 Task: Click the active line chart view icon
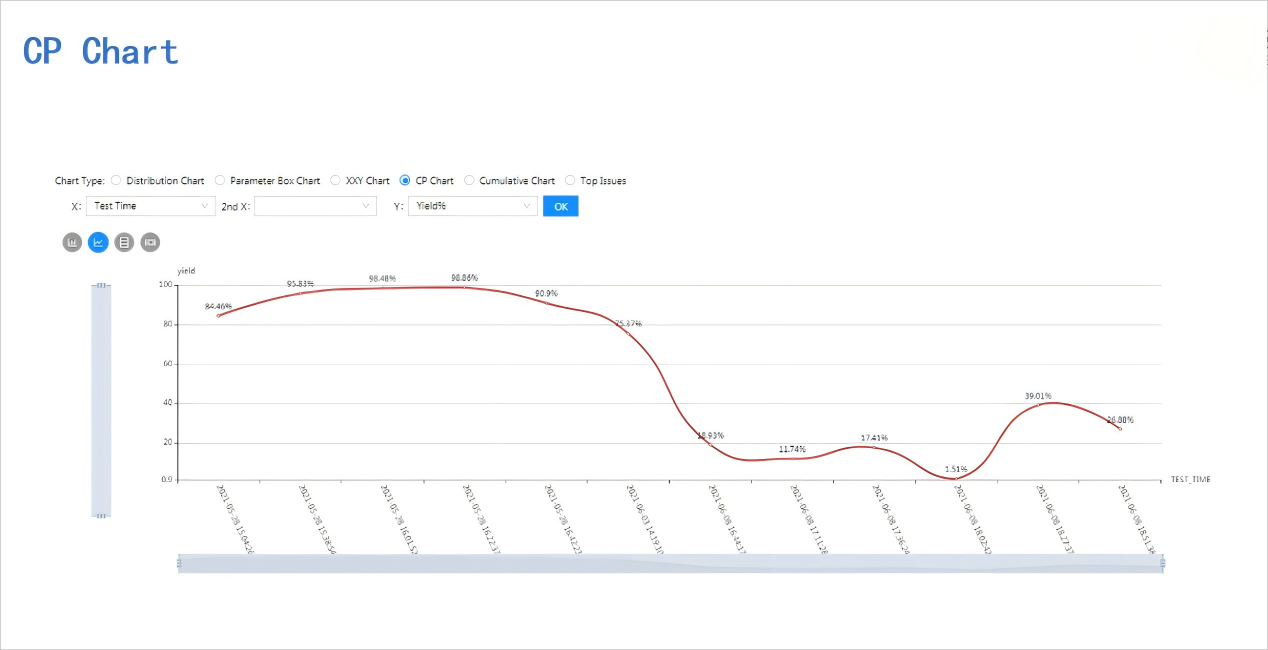[98, 242]
